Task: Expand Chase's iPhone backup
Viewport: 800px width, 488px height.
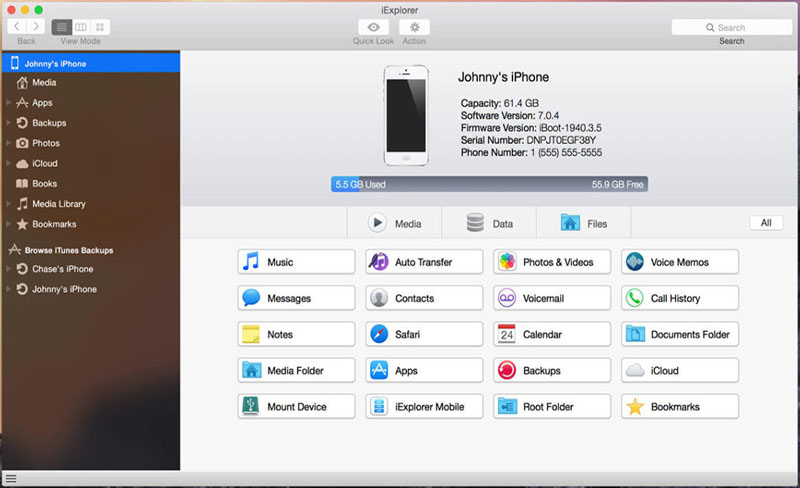Action: pos(9,269)
